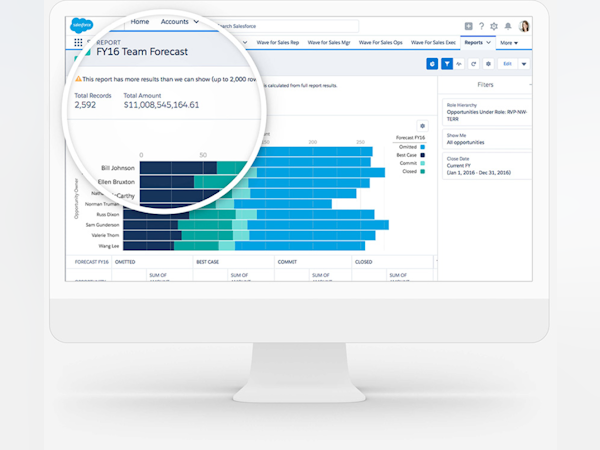Click the Total Amount value $11,008,545,164.61
The width and height of the screenshot is (600, 450).
pos(161,105)
